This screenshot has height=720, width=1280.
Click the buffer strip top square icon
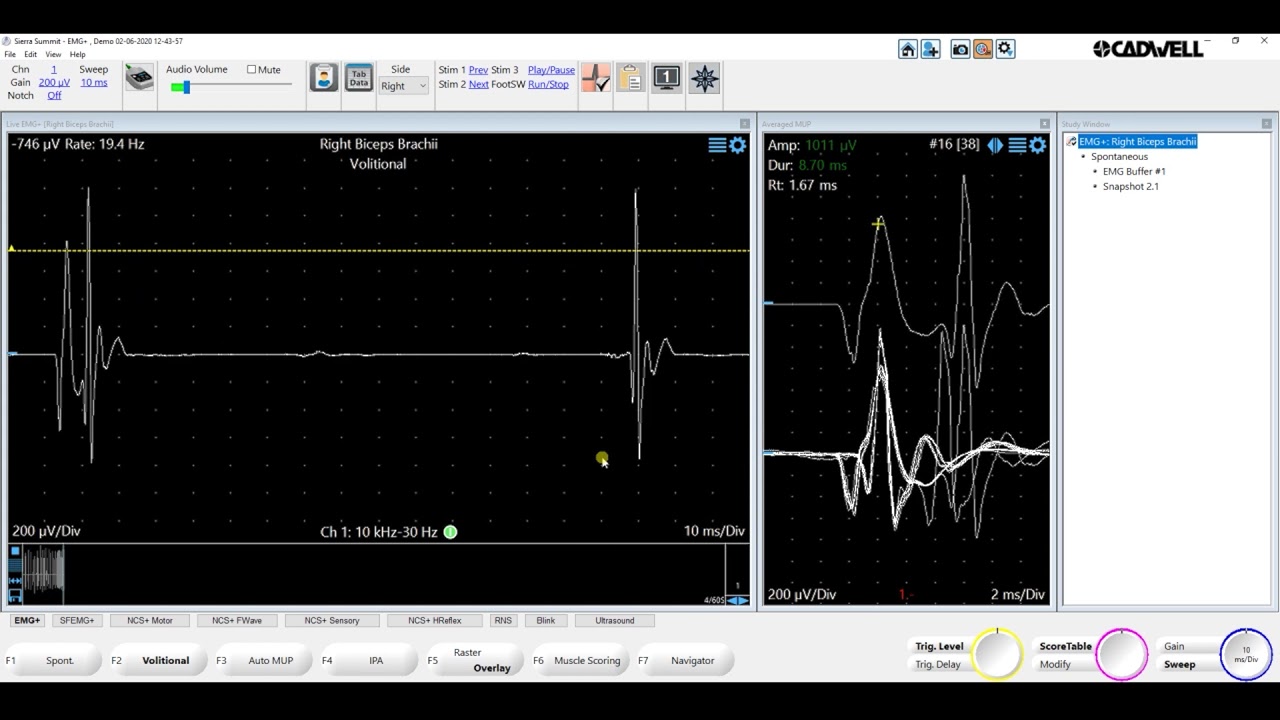pos(15,553)
